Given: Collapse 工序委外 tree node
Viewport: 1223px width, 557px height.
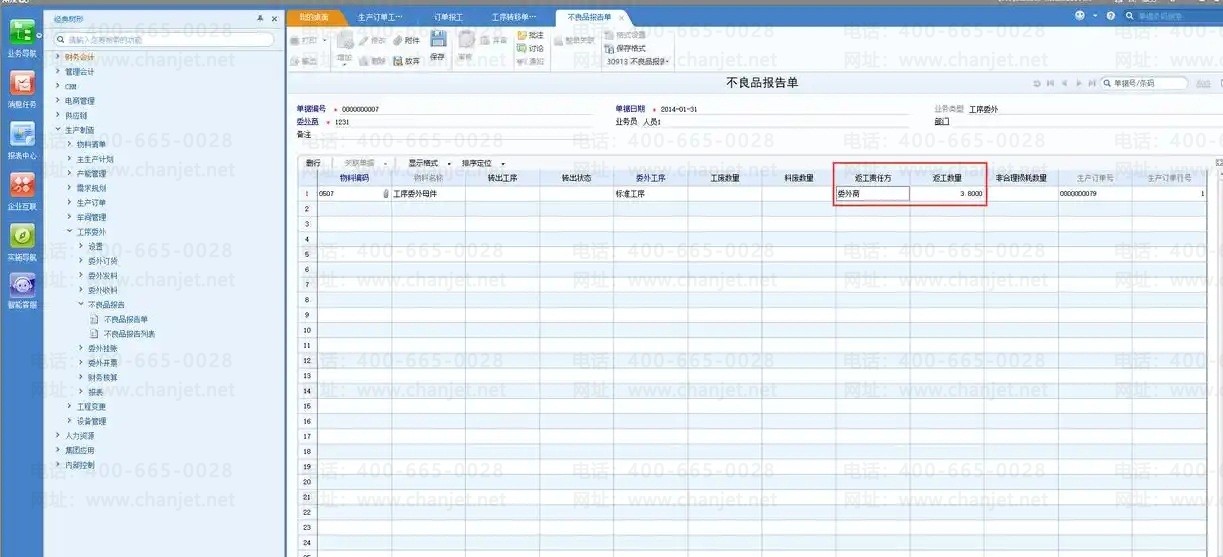Looking at the screenshot, I should [x=70, y=232].
